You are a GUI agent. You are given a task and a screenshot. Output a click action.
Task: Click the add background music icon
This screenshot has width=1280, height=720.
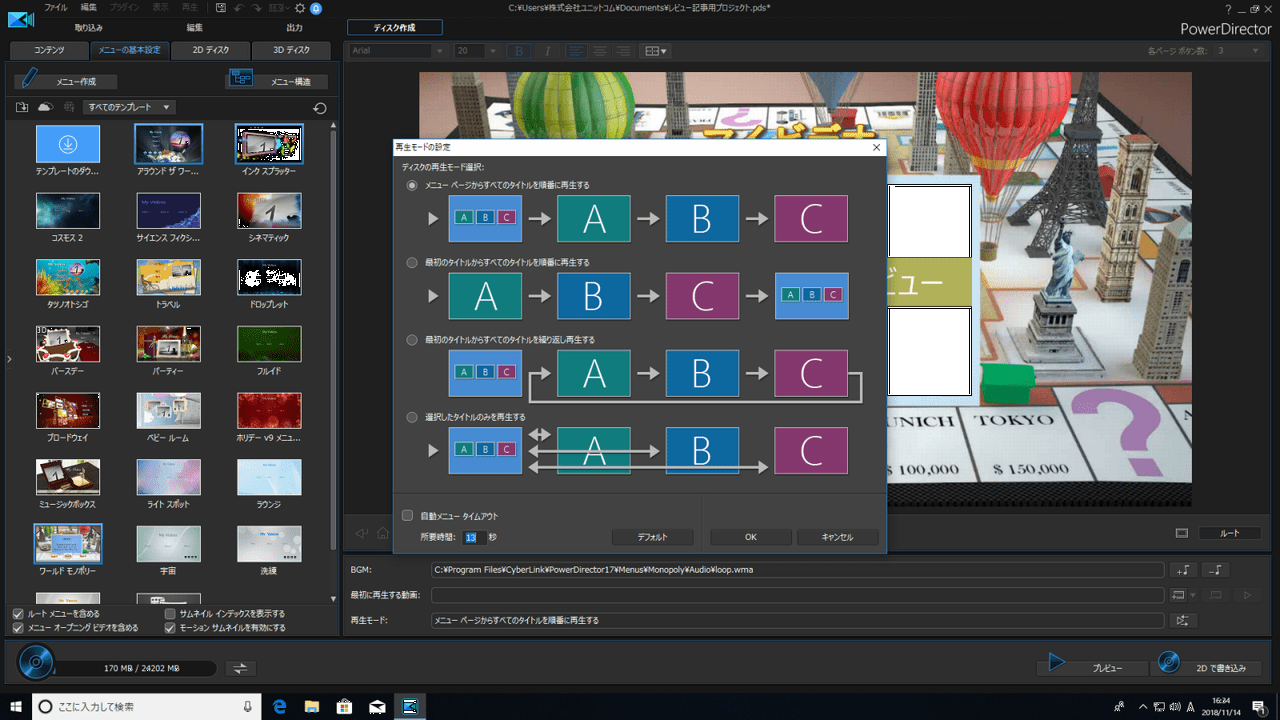coord(1183,570)
